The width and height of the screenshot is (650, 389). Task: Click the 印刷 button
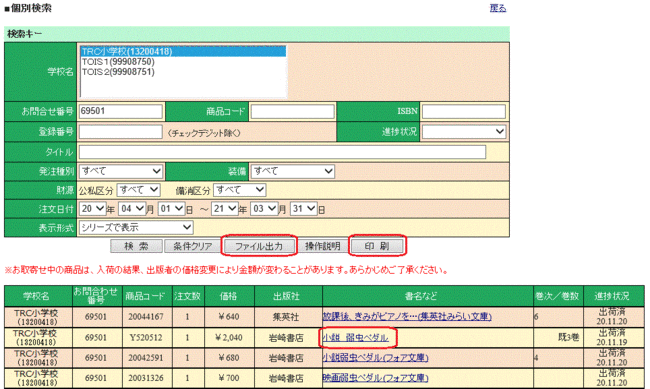click(377, 246)
